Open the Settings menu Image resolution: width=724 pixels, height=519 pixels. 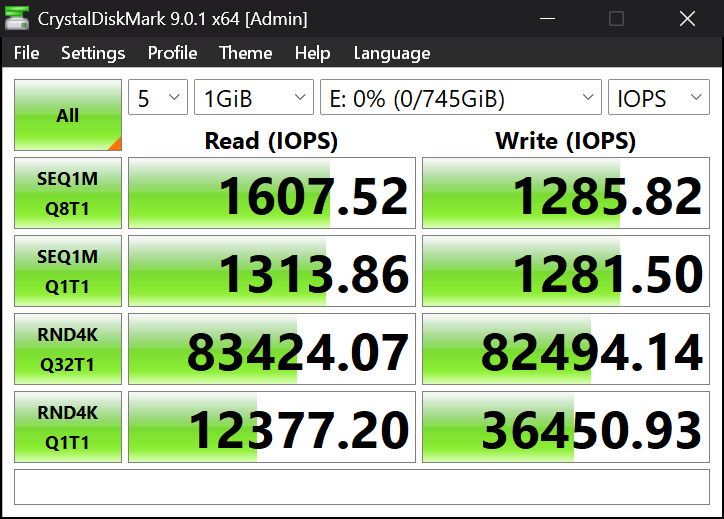93,53
